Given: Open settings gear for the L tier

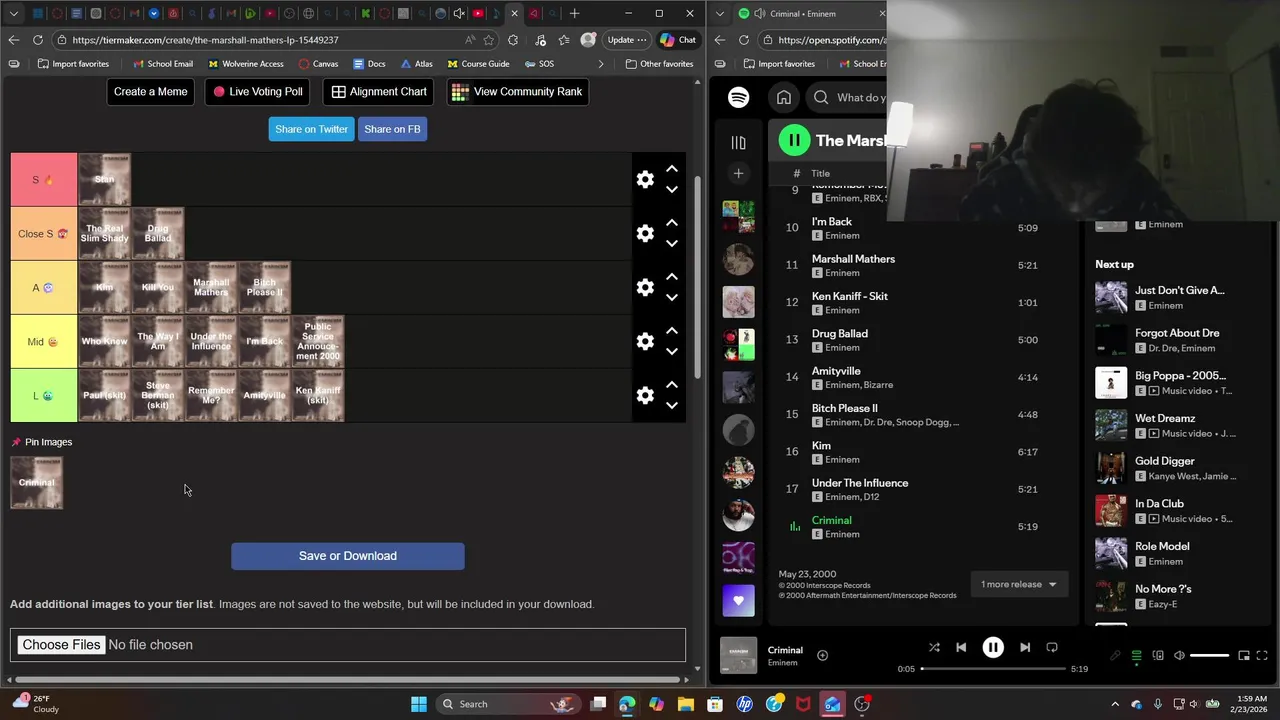Looking at the screenshot, I should coord(645,396).
